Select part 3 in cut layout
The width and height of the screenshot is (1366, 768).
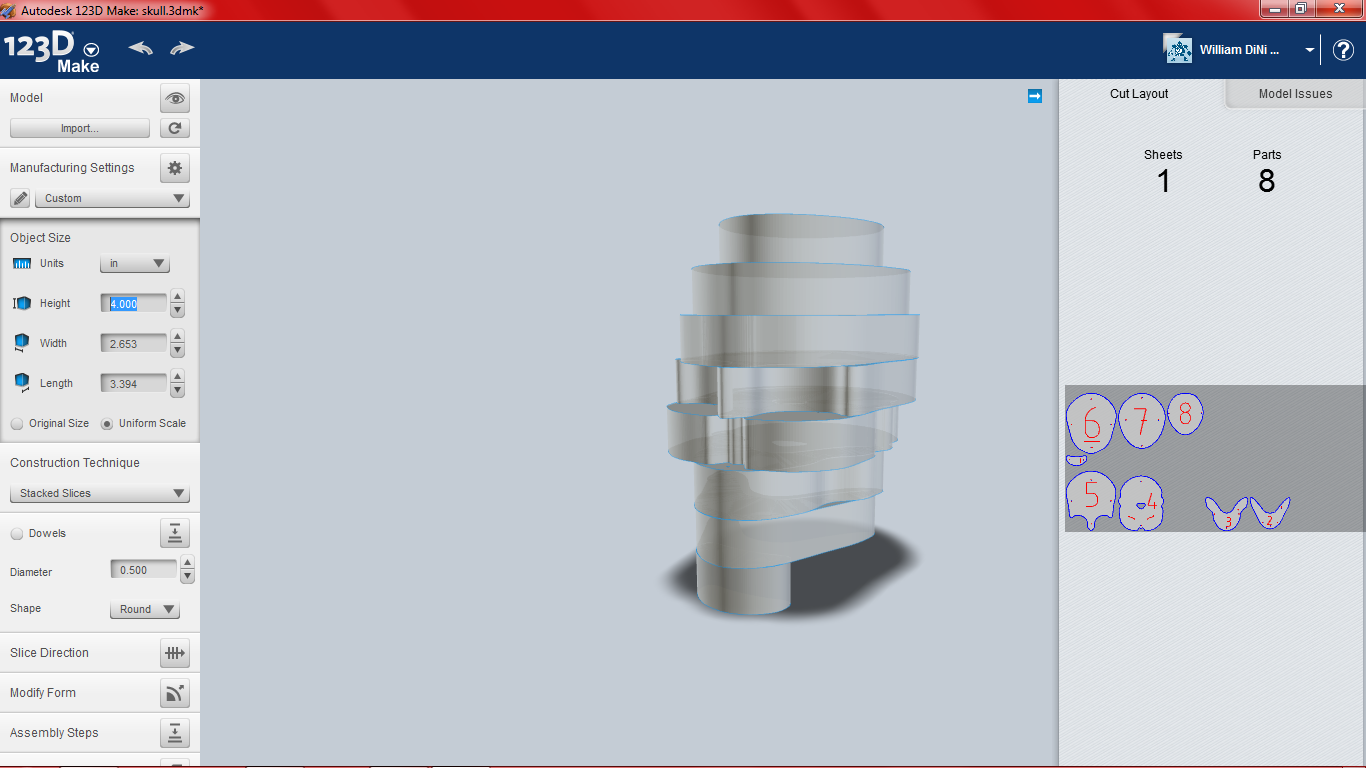click(x=1226, y=513)
